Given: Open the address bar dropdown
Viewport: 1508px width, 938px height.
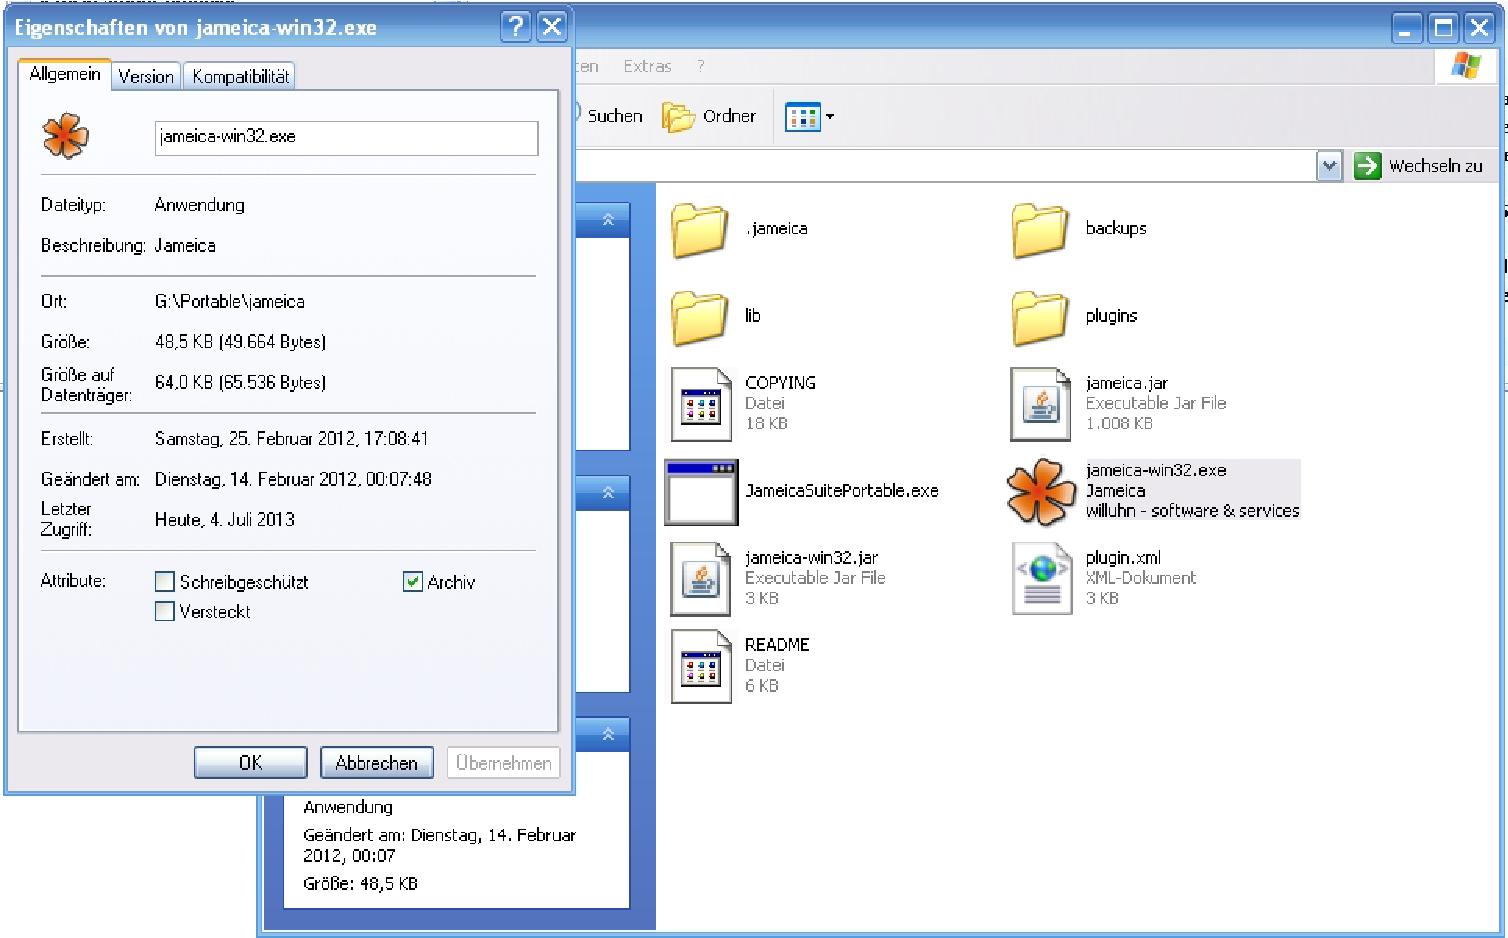Looking at the screenshot, I should click(1328, 167).
